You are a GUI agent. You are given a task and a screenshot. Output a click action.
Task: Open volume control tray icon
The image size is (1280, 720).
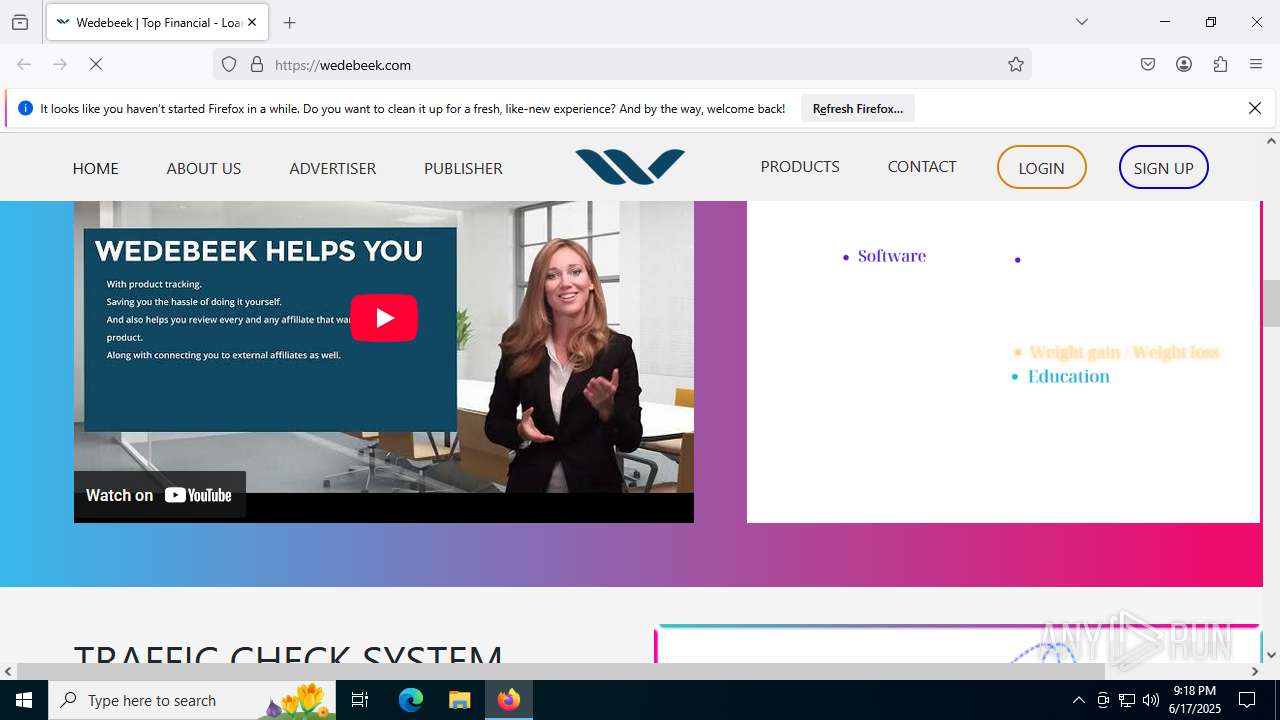[x=1151, y=700]
